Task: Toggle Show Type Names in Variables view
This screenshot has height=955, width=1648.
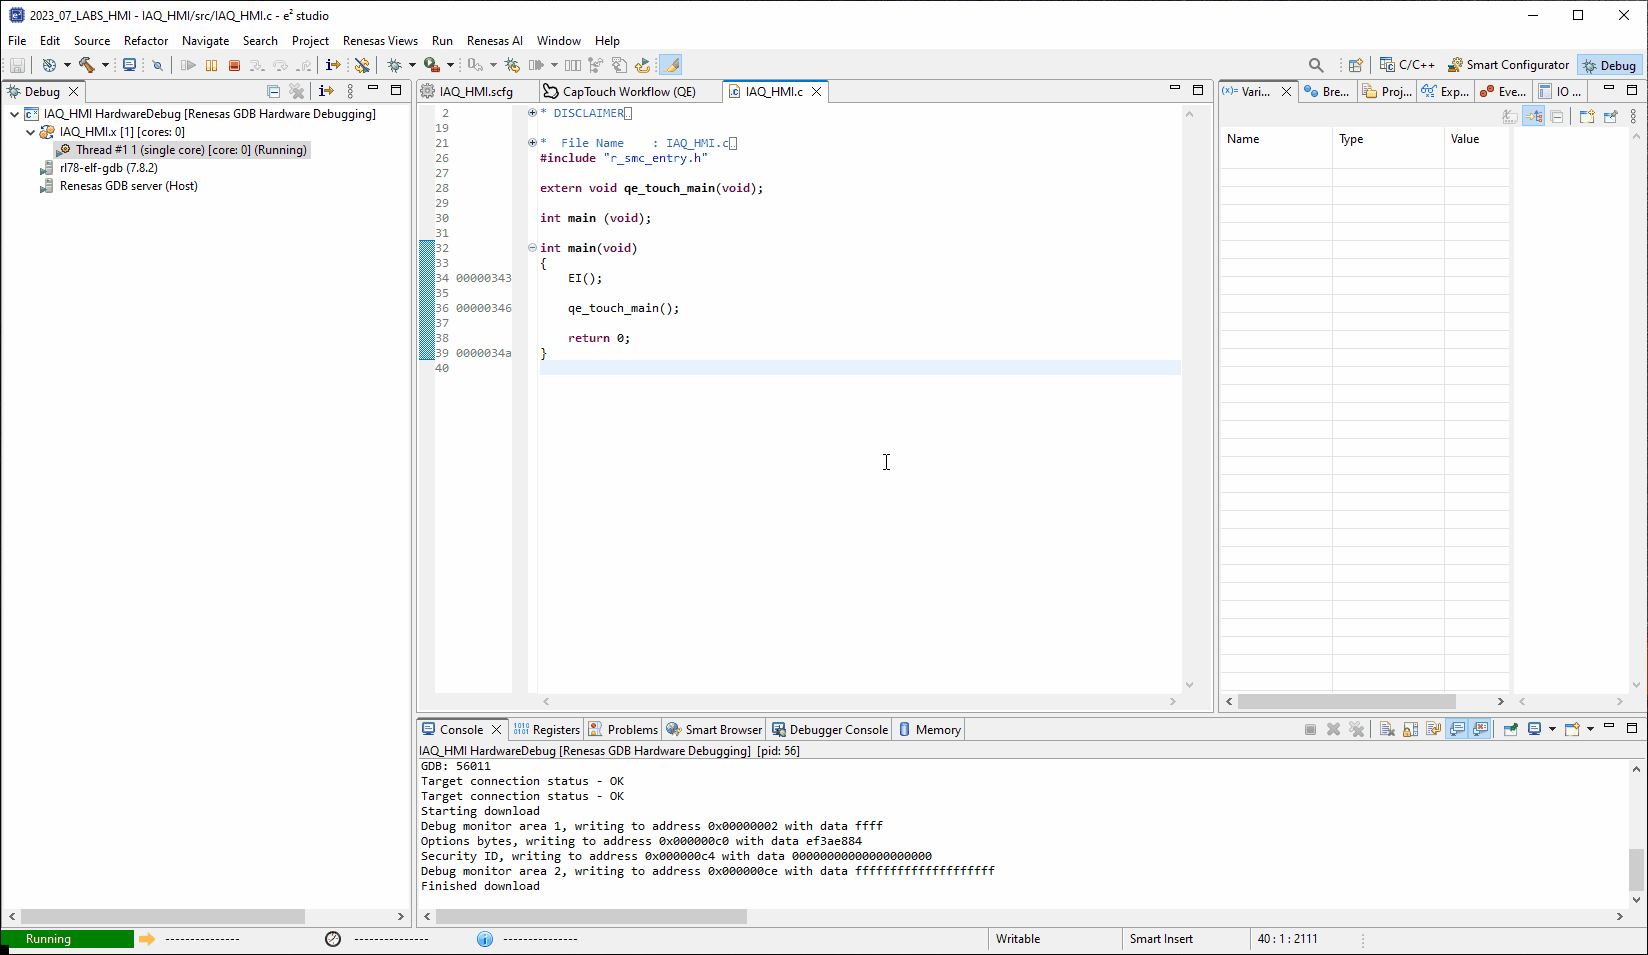Action: [x=1510, y=117]
